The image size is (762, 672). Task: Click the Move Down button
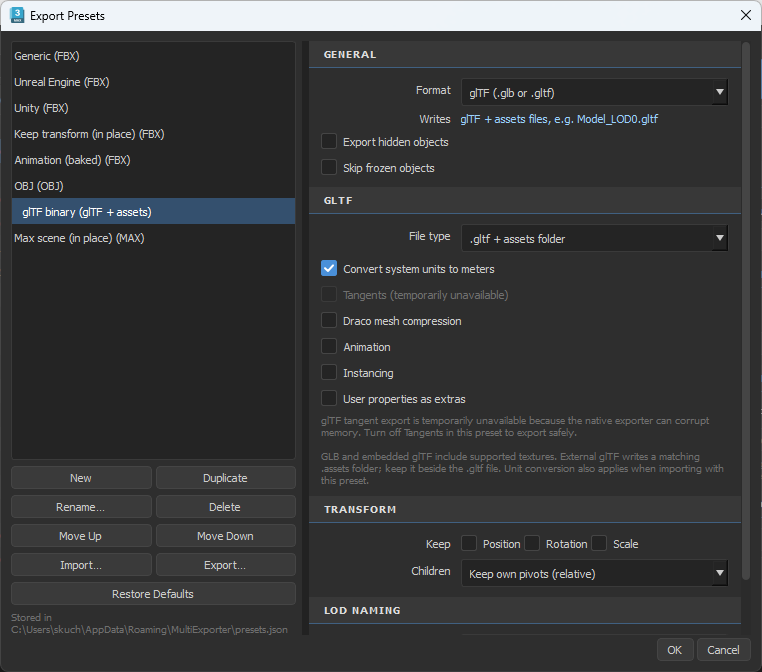tap(225, 536)
